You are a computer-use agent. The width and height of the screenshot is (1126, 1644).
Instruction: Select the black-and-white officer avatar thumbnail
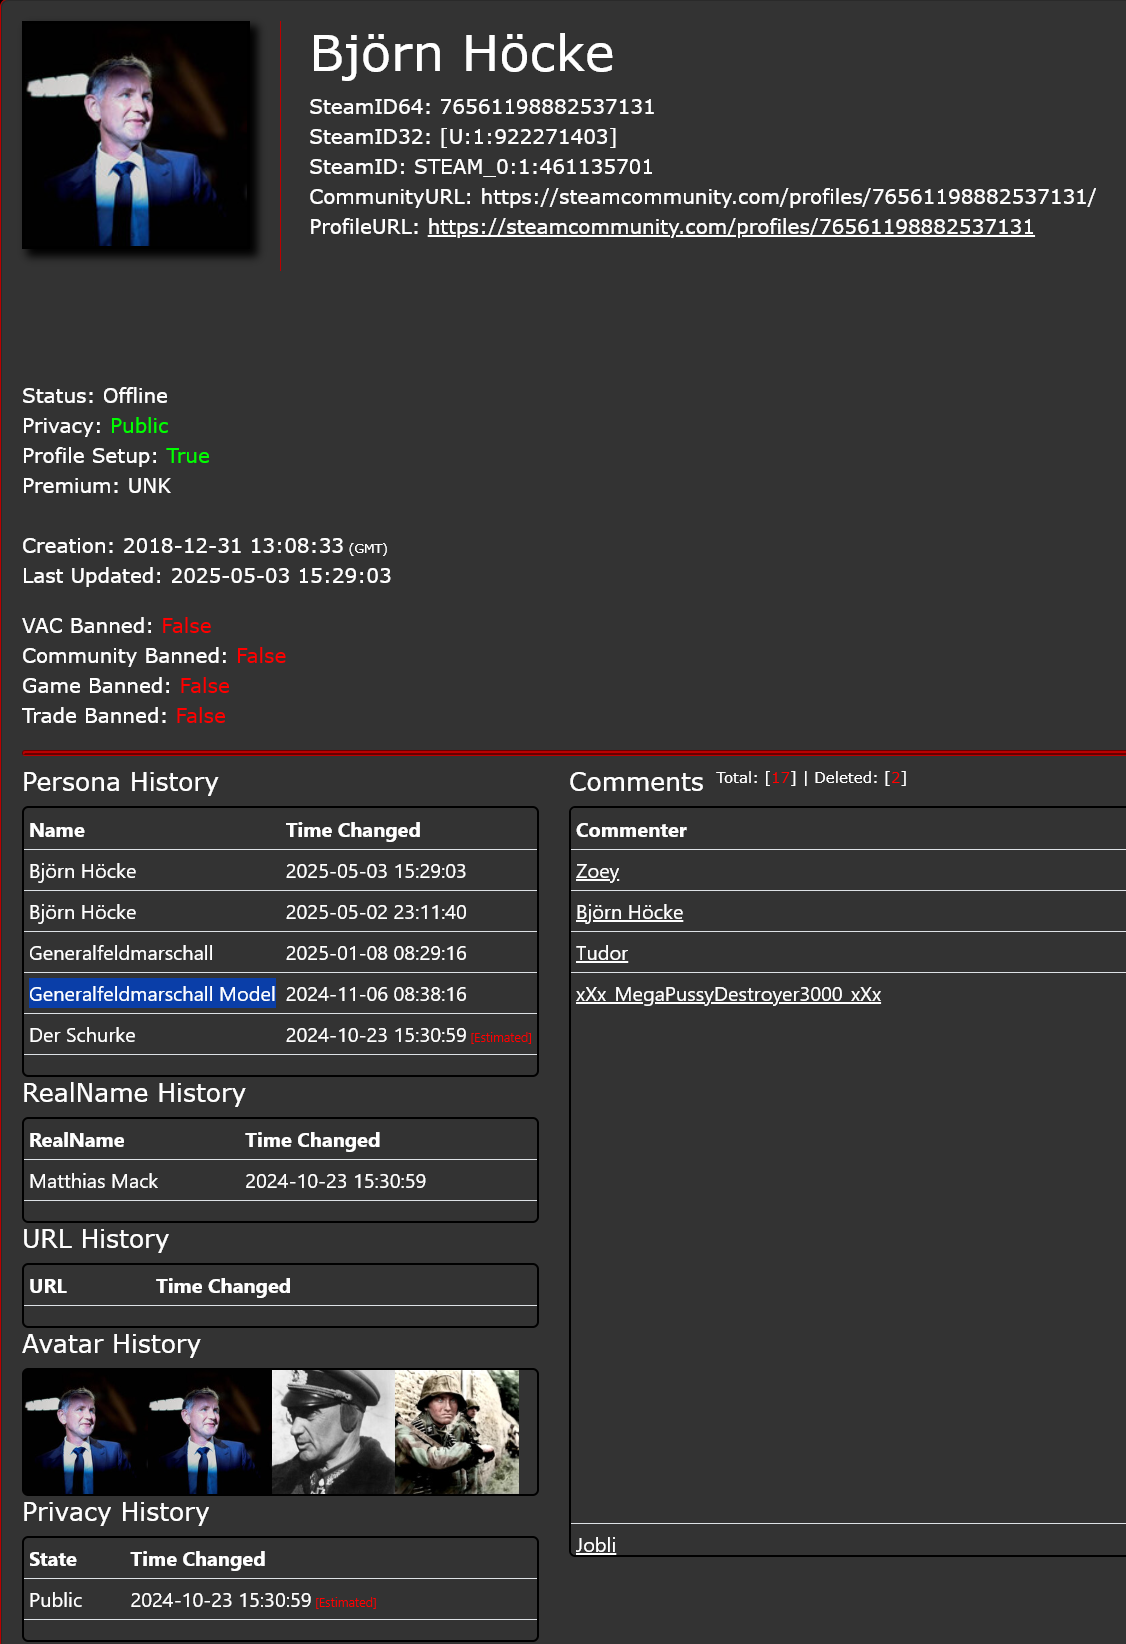(333, 1432)
